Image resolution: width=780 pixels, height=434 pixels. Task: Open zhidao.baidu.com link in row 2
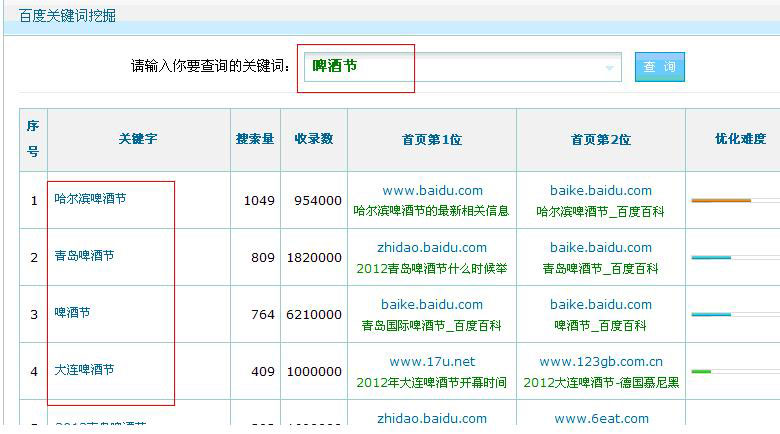click(432, 247)
